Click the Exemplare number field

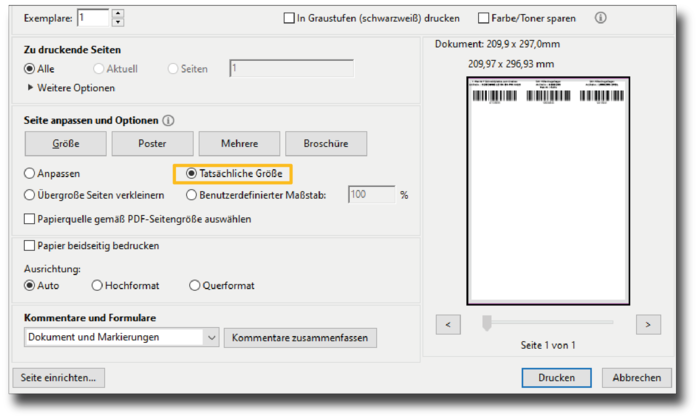pyautogui.click(x=93, y=18)
